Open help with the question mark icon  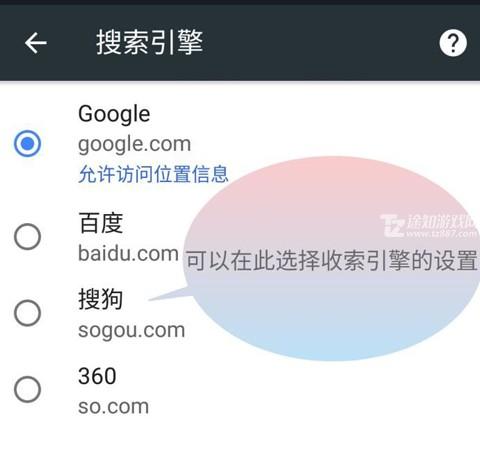point(453,43)
